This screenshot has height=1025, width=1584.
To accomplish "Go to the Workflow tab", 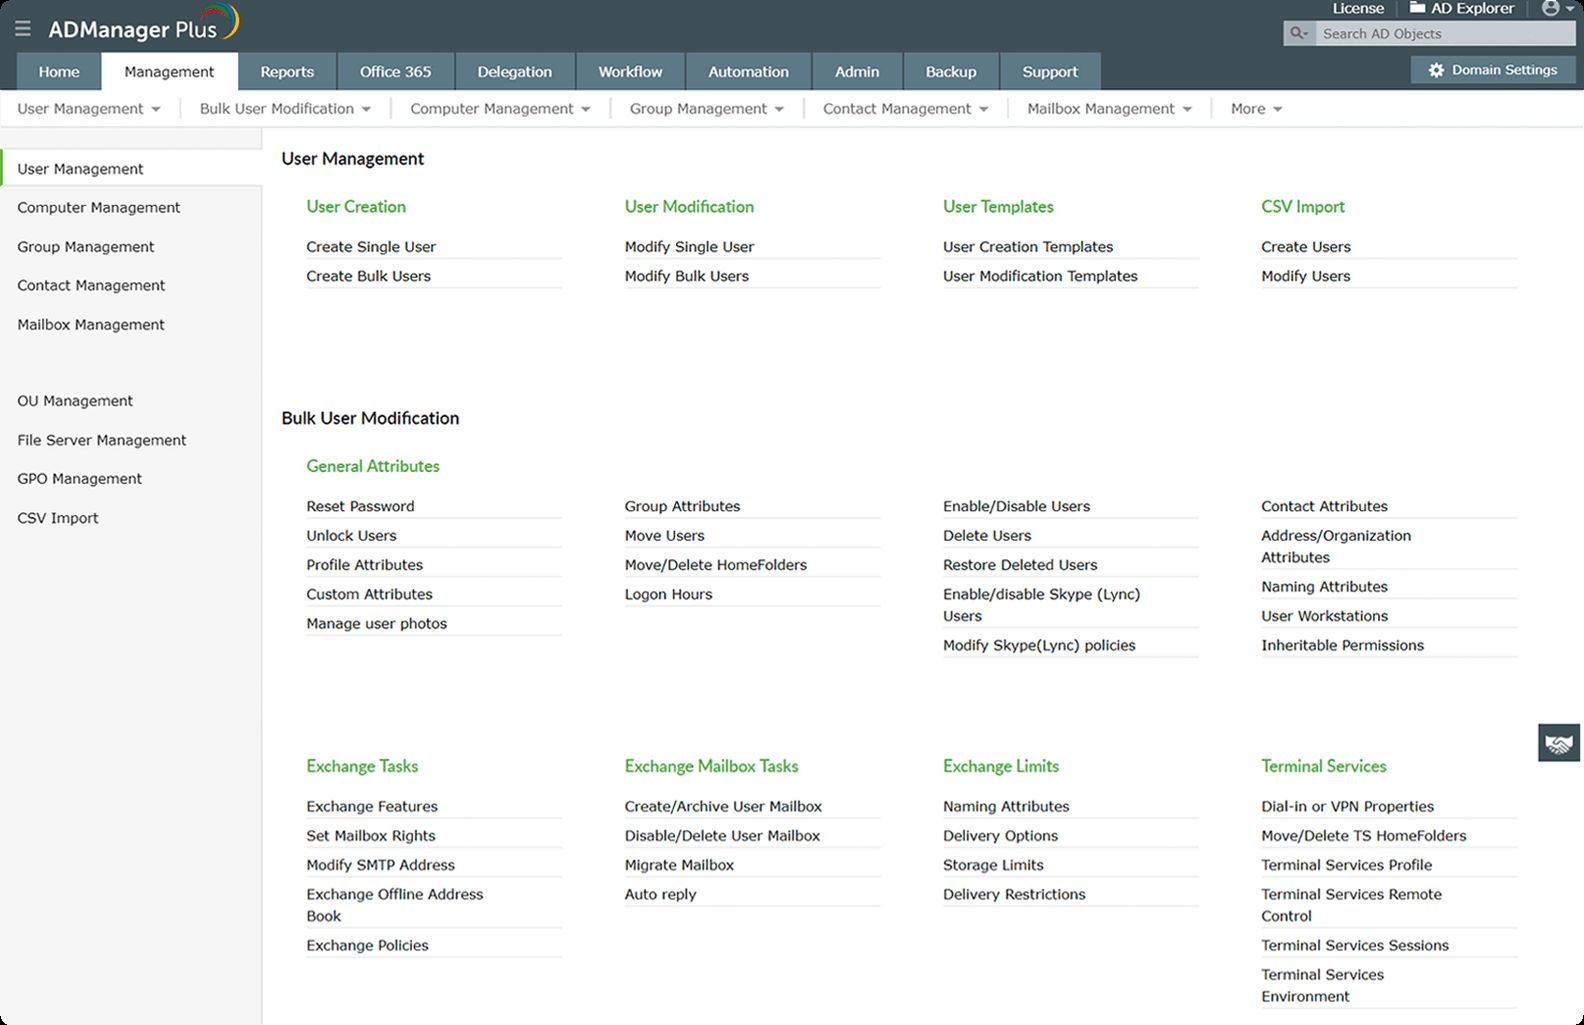I will point(630,72).
